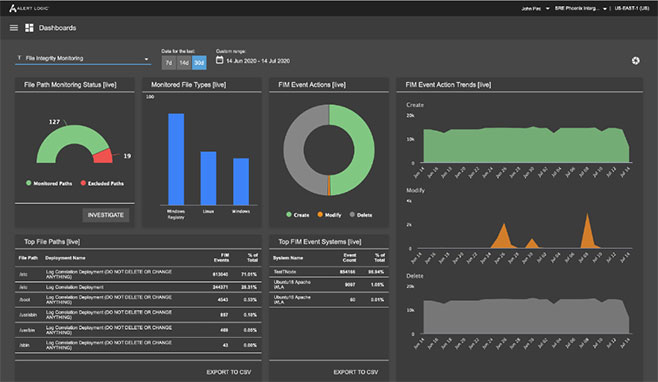This screenshot has width=658, height=382.
Task: Select the 7d date range tab
Action: 169,63
